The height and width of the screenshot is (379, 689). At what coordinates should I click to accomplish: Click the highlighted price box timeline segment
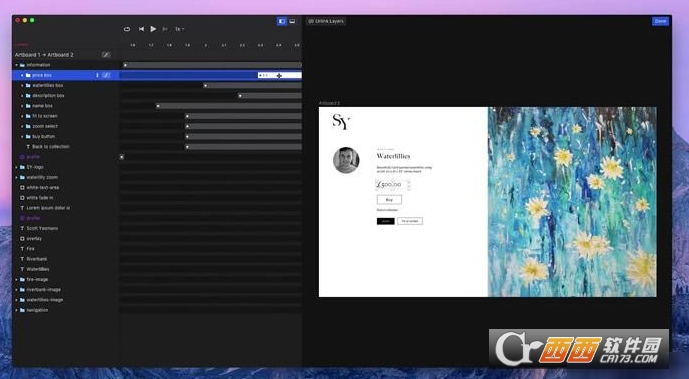[279, 76]
